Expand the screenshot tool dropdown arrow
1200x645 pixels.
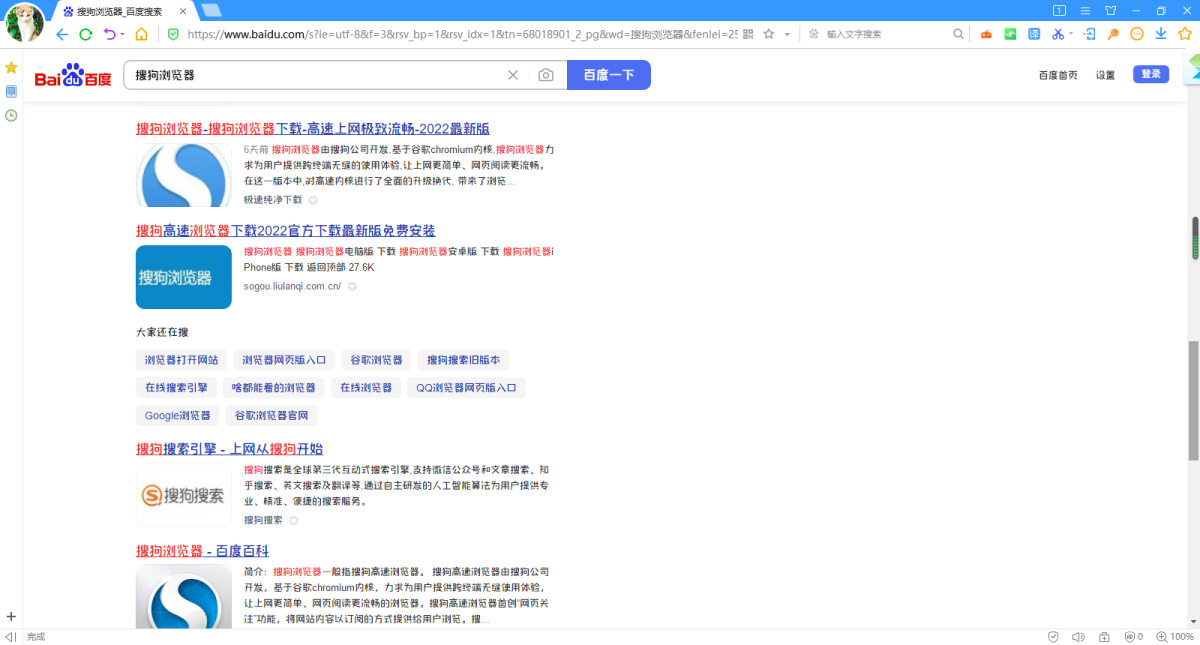coord(1071,34)
